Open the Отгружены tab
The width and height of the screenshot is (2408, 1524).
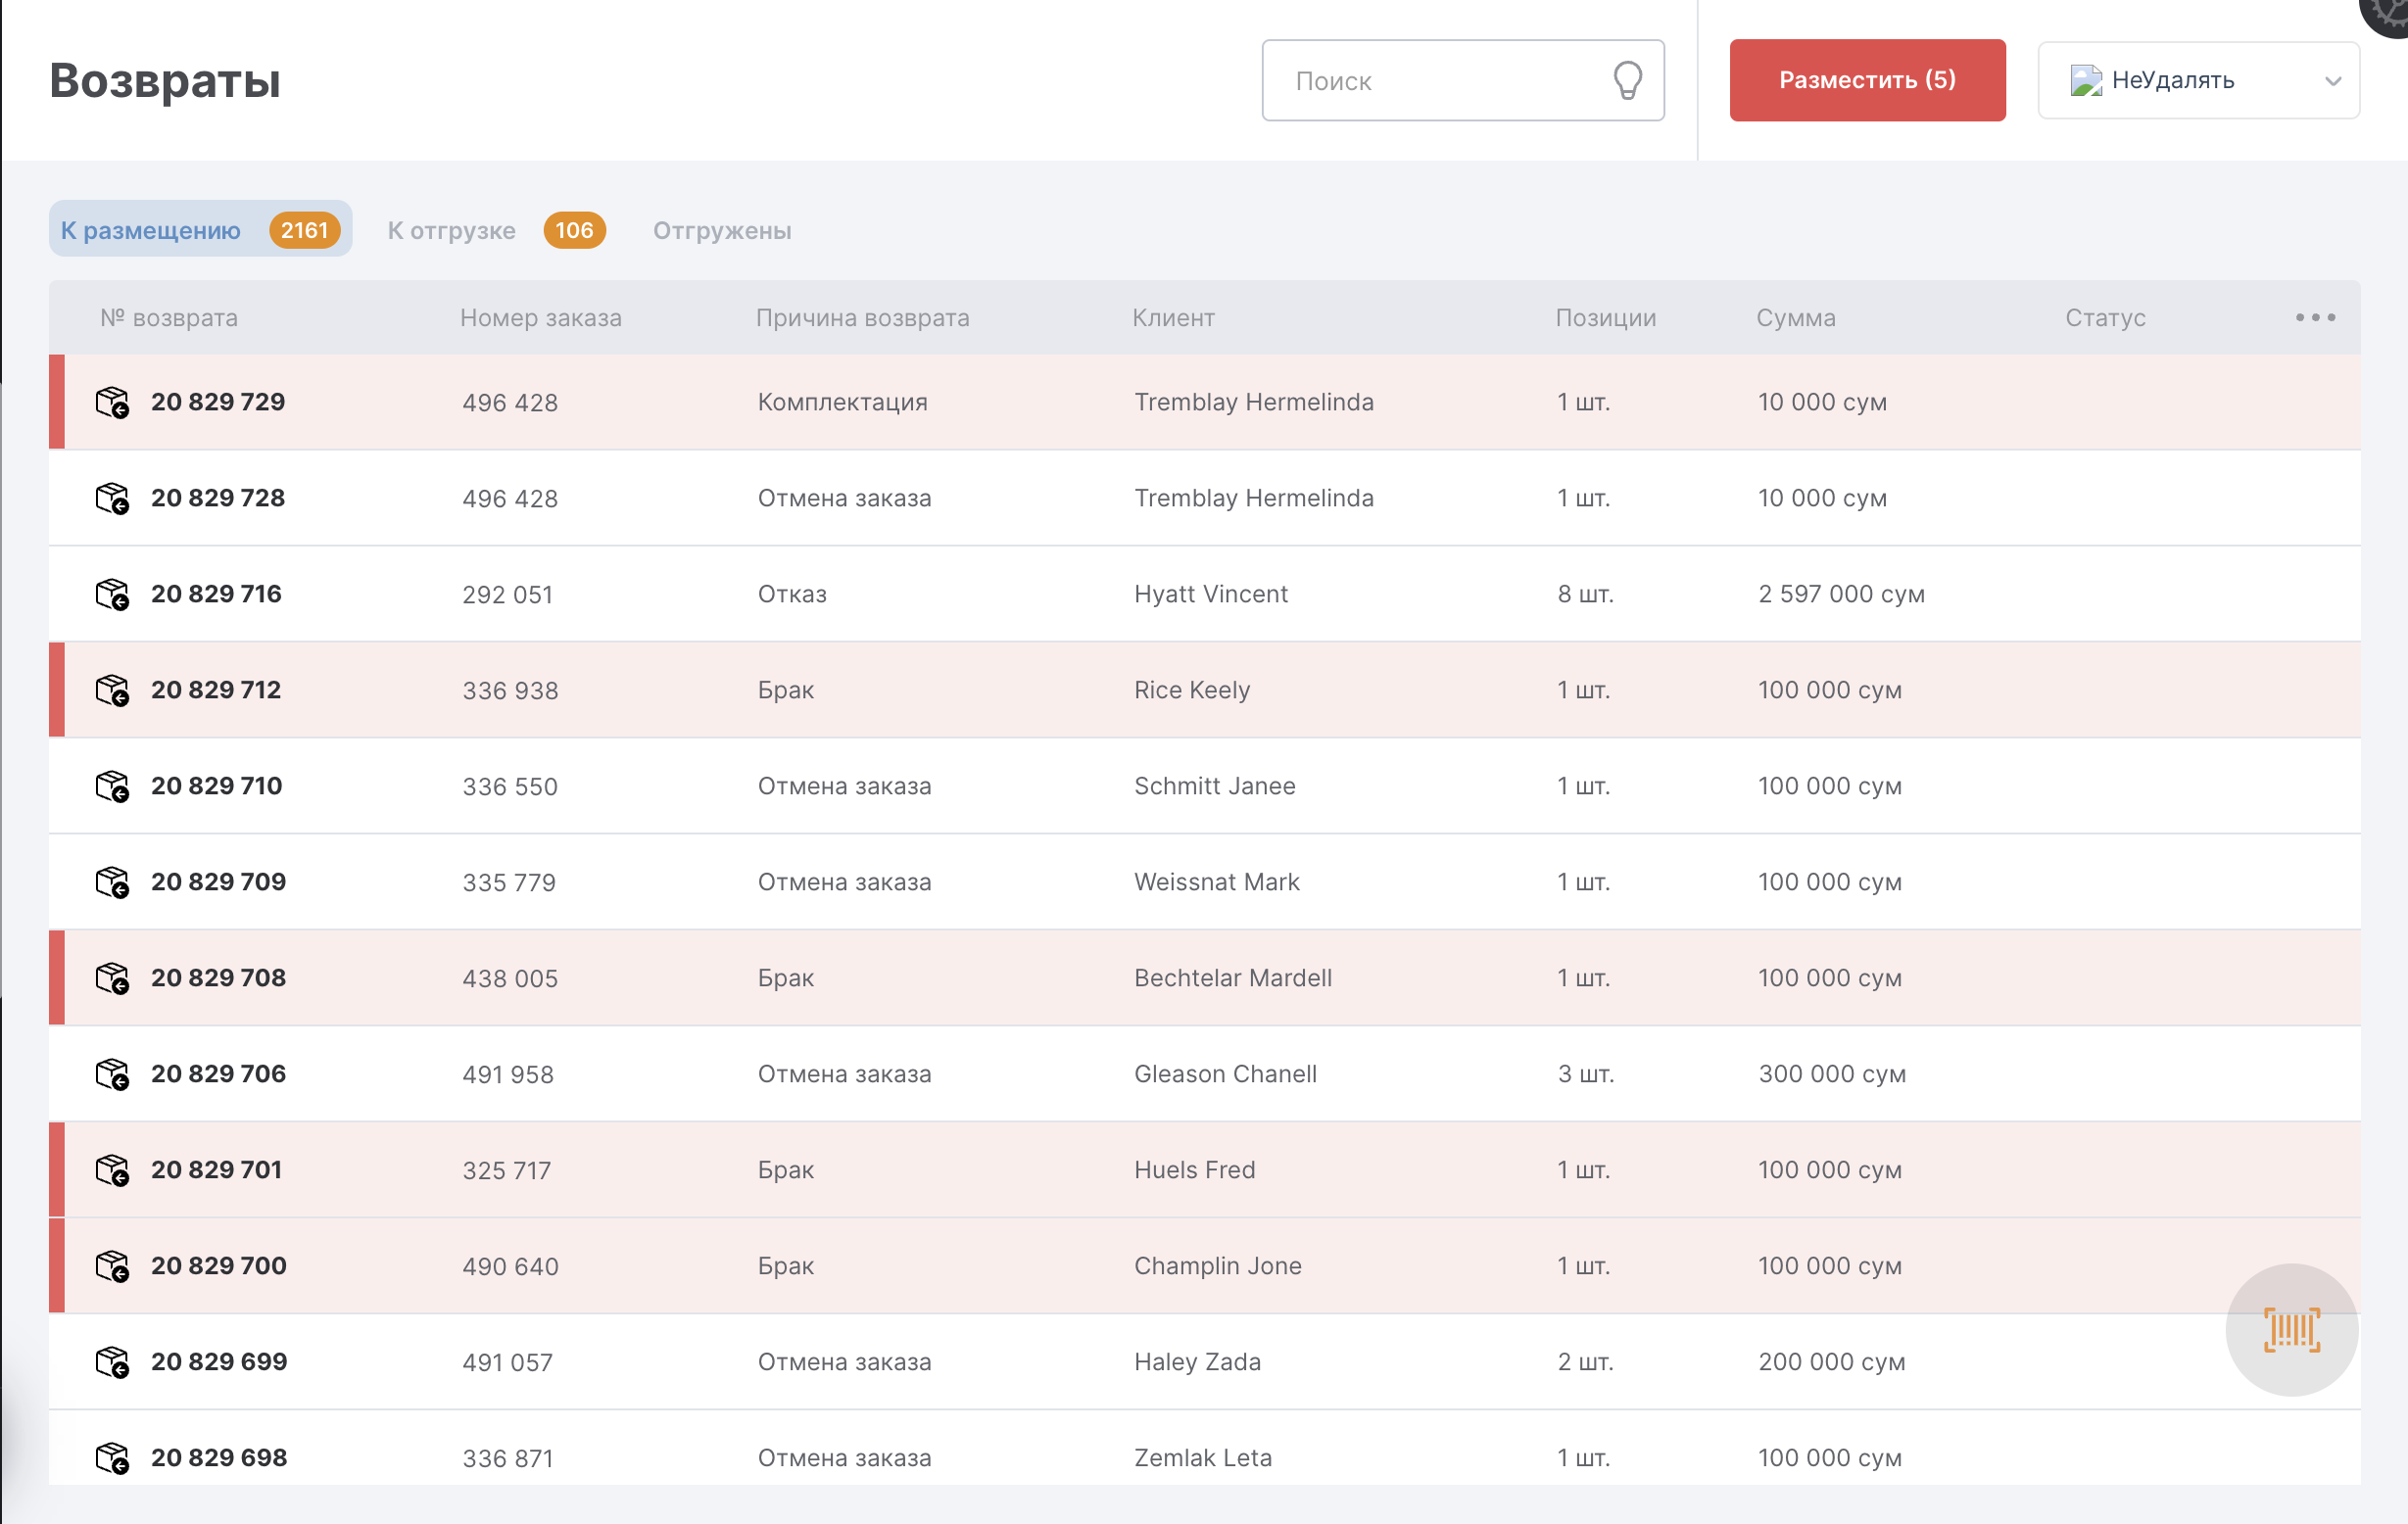[x=721, y=230]
